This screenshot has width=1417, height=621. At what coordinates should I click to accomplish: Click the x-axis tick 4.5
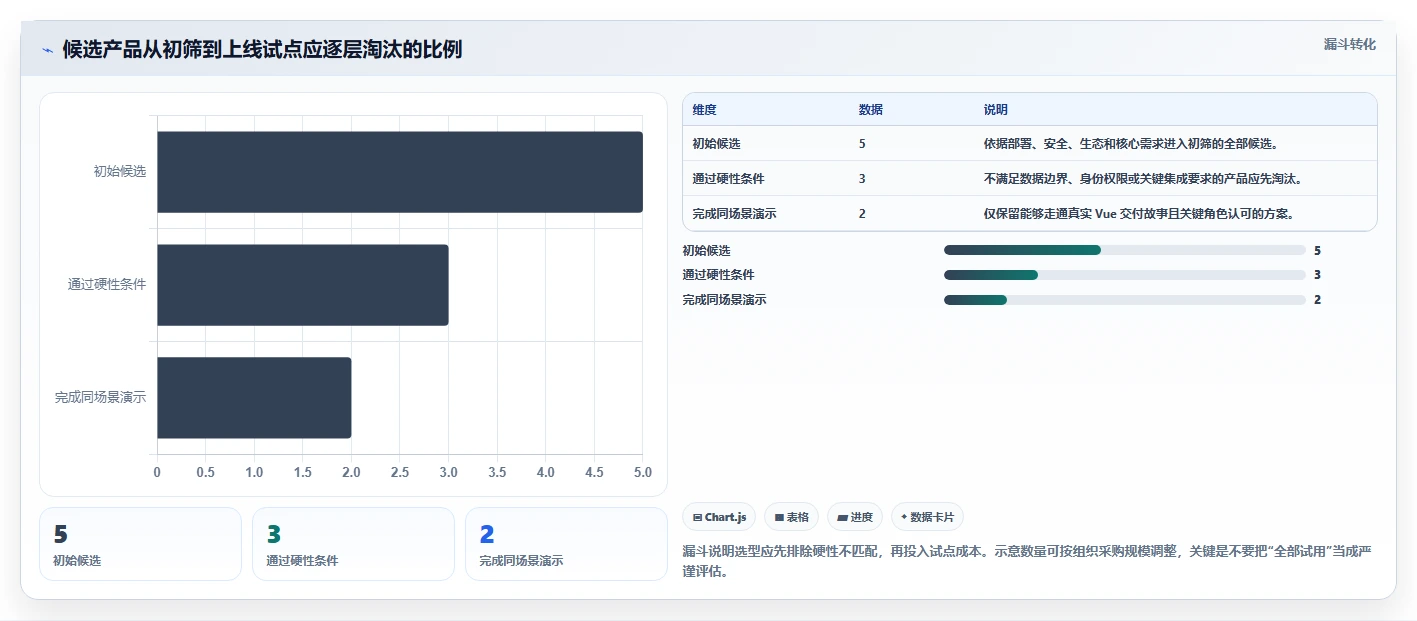pyautogui.click(x=594, y=472)
